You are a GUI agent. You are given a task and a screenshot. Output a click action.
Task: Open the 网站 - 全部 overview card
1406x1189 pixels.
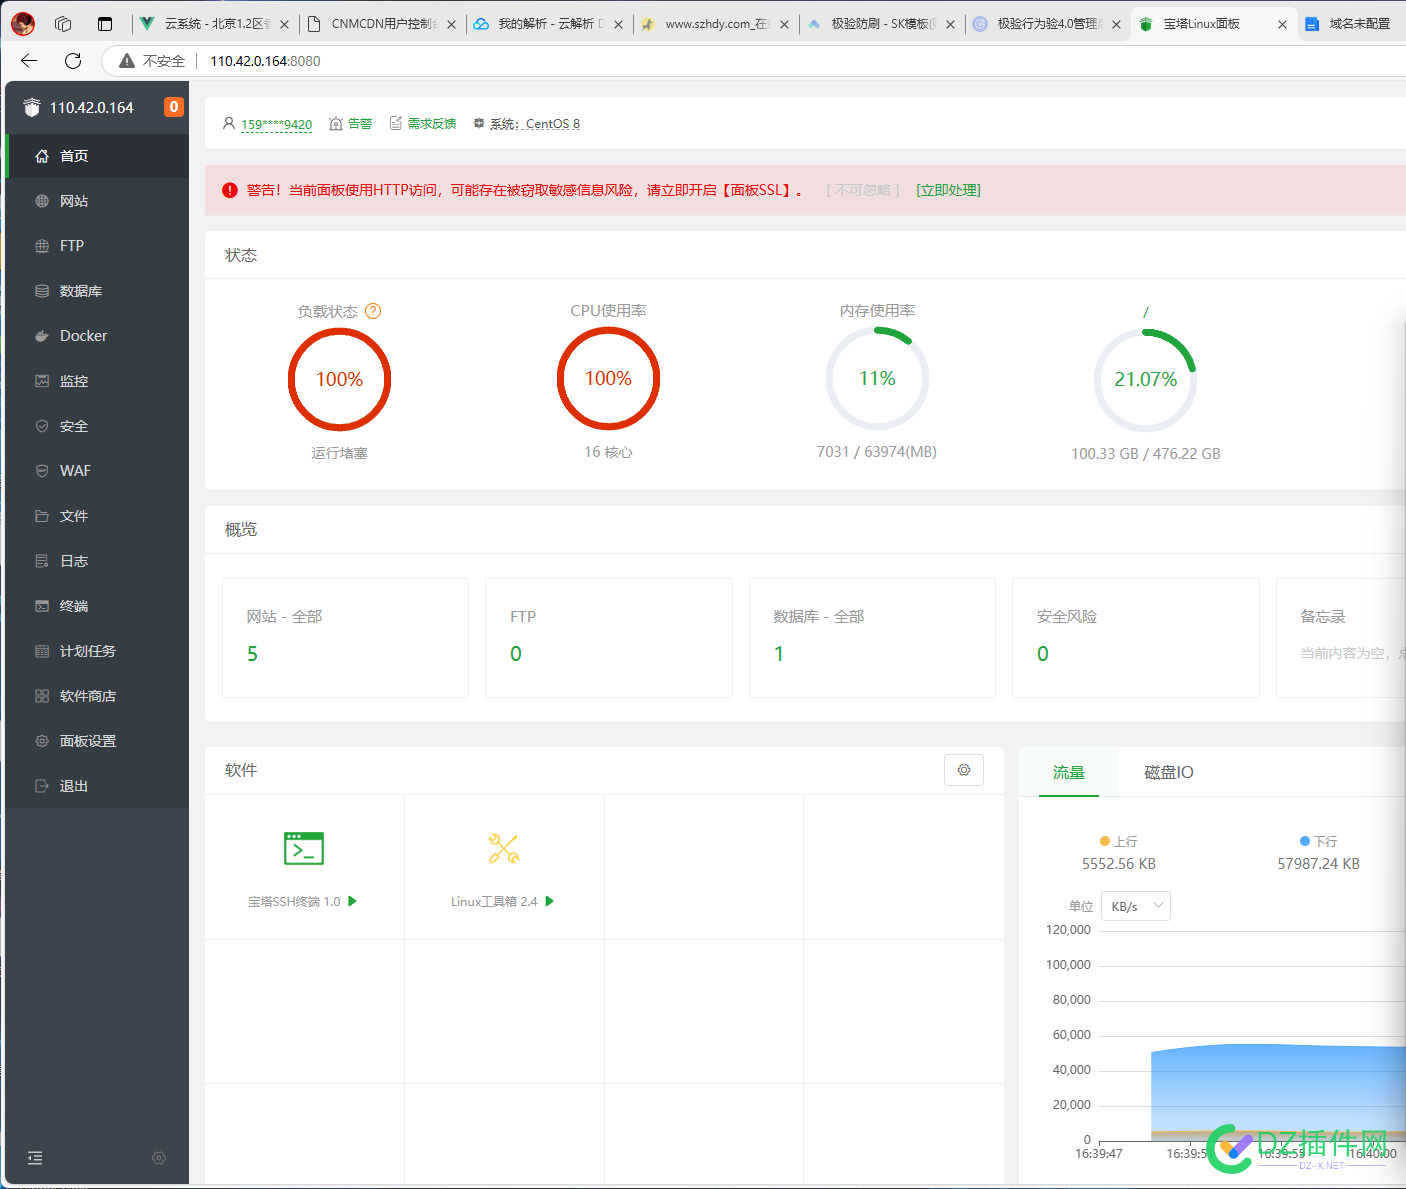click(x=345, y=637)
